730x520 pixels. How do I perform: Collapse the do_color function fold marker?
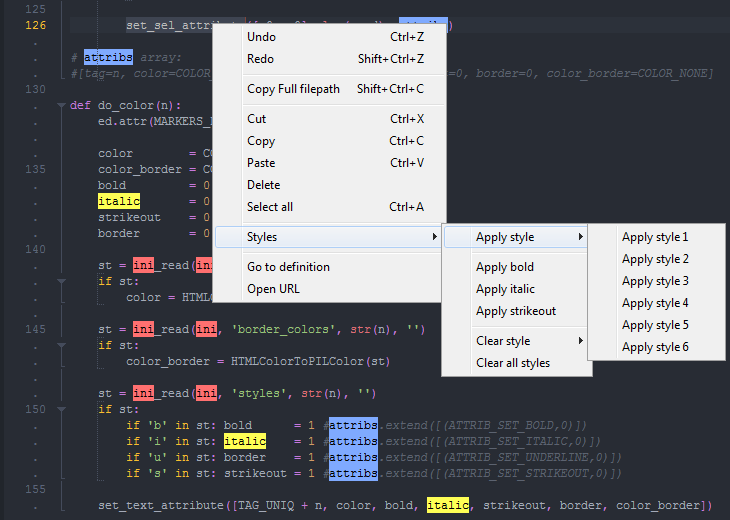point(60,105)
